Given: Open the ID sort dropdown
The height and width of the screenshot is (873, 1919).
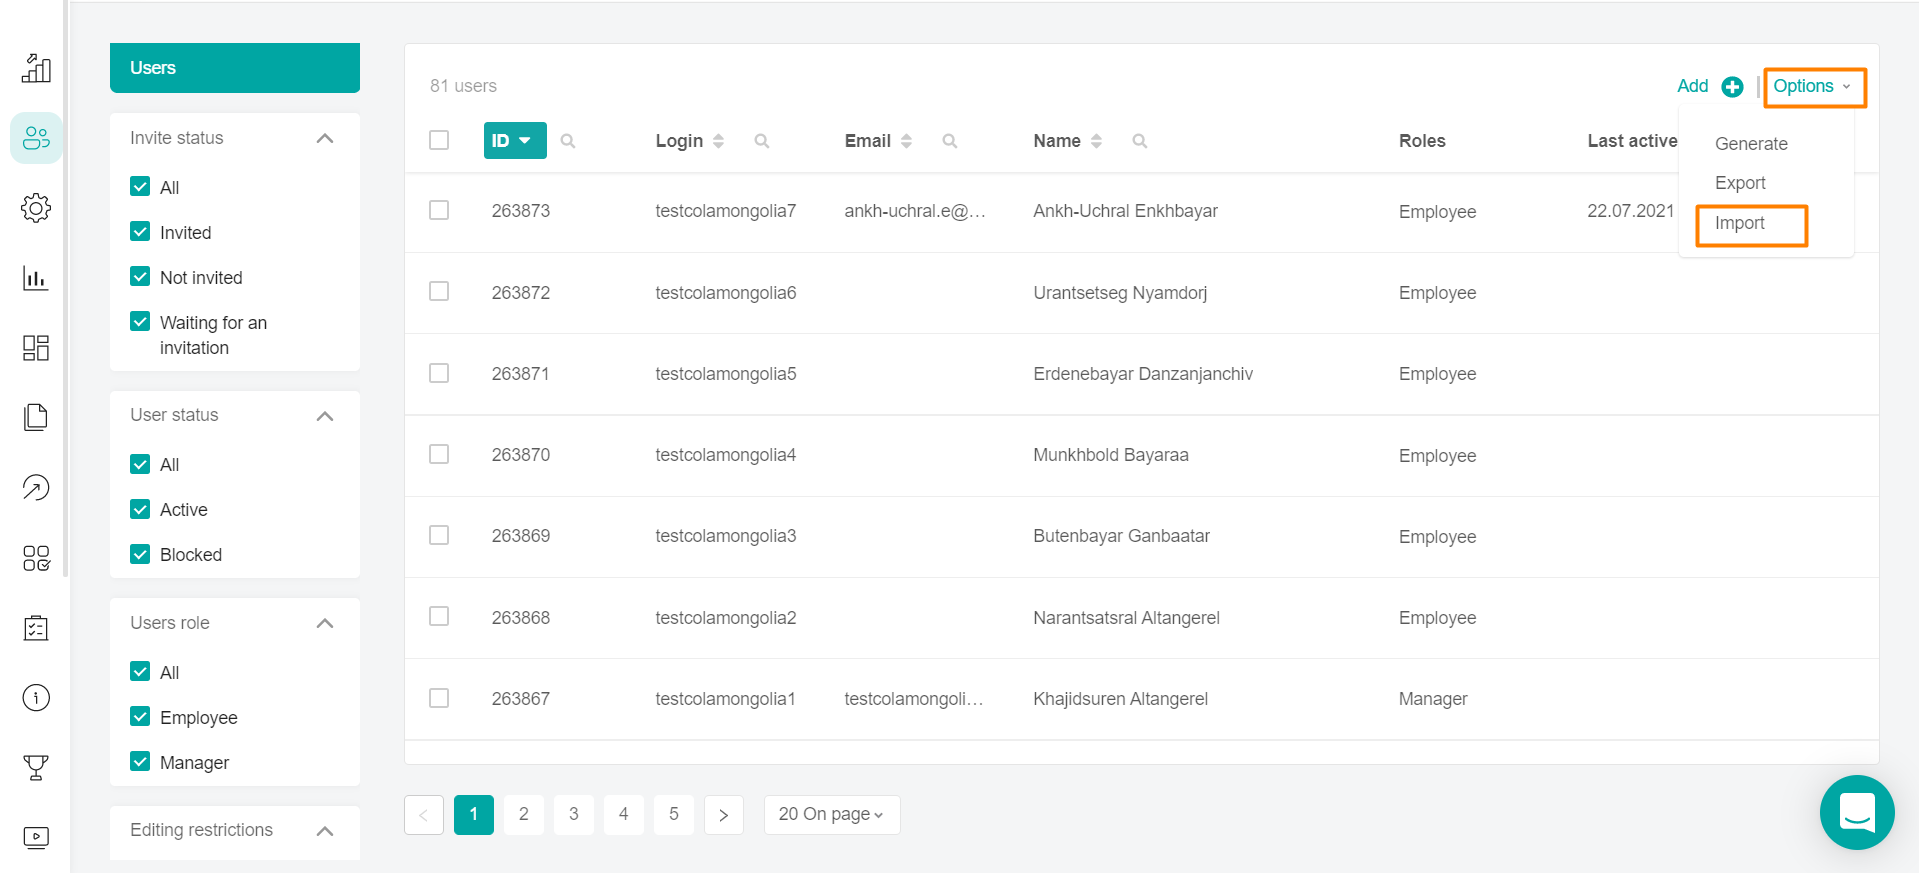Looking at the screenshot, I should [515, 141].
